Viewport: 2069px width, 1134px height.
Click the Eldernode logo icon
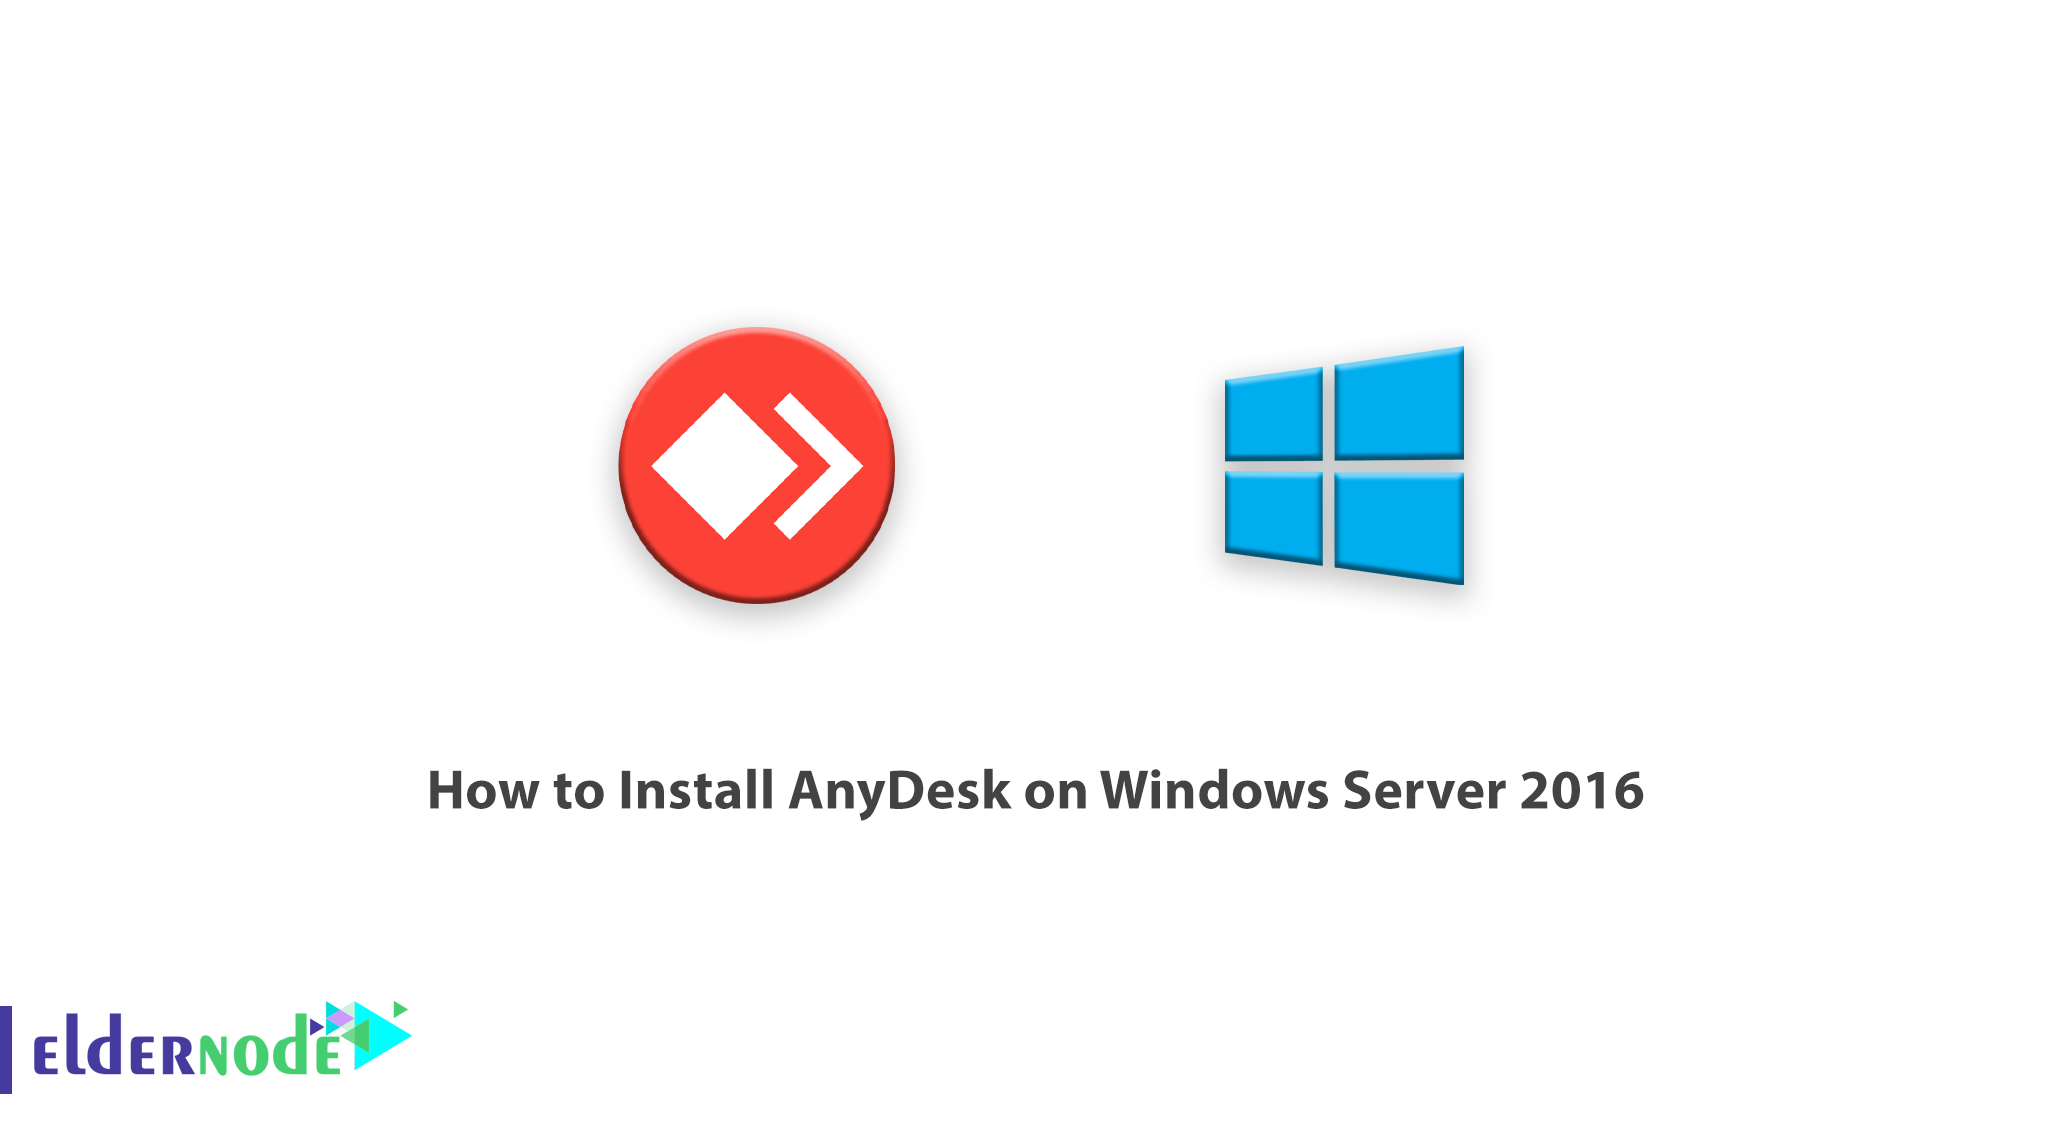tap(168, 1059)
